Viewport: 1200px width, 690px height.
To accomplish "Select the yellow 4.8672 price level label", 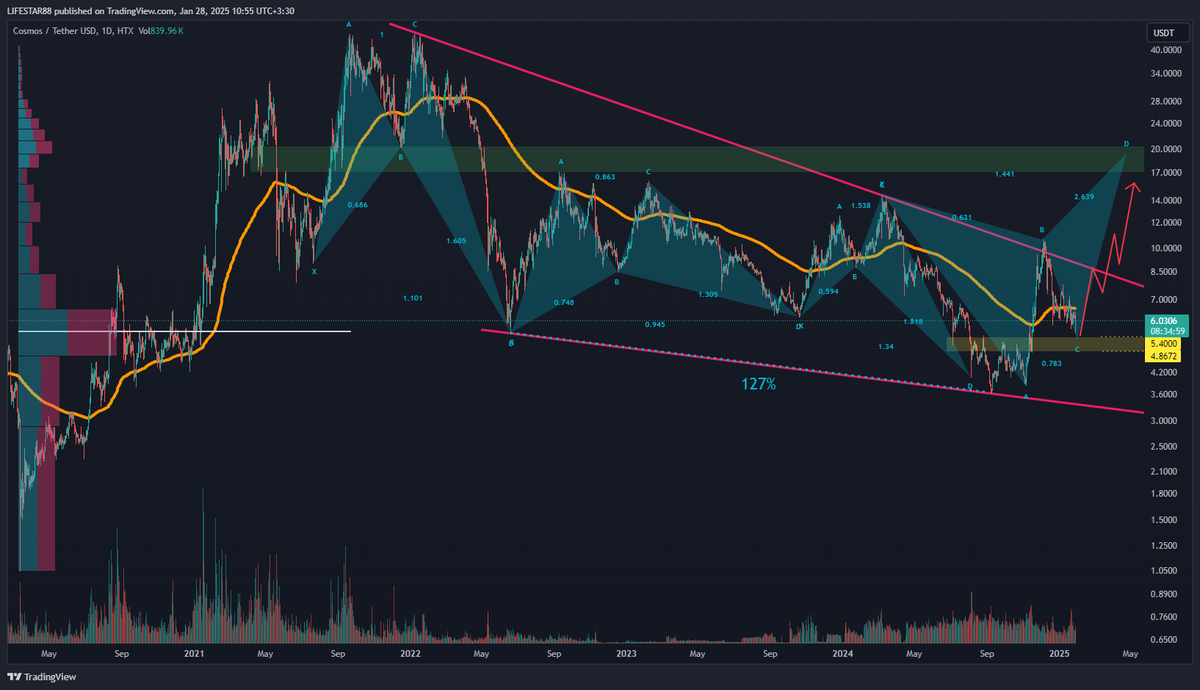I will point(1163,355).
